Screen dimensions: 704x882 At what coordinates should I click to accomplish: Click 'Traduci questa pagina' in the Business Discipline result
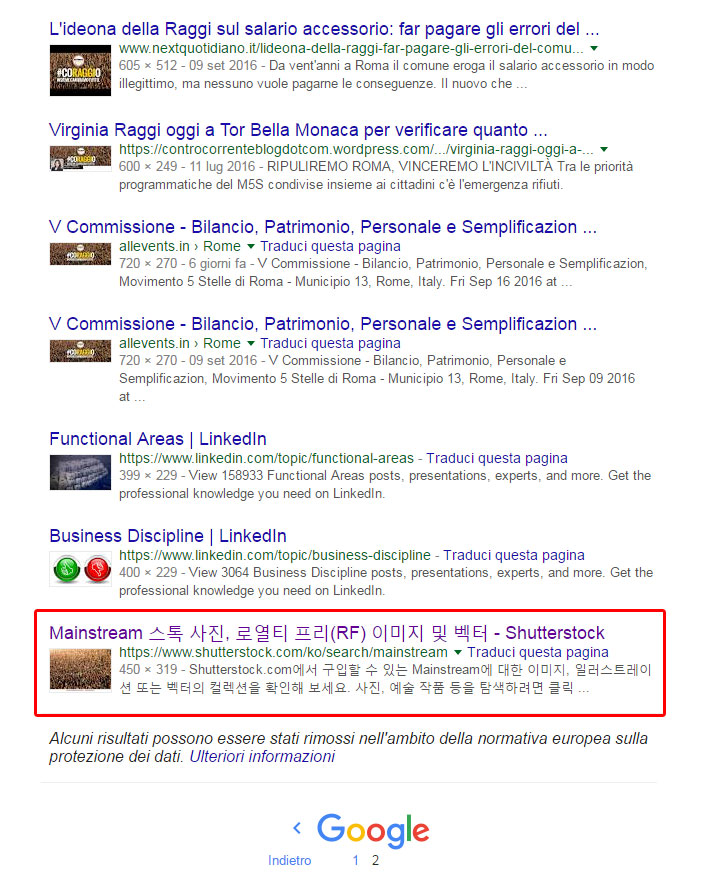pyautogui.click(x=514, y=555)
